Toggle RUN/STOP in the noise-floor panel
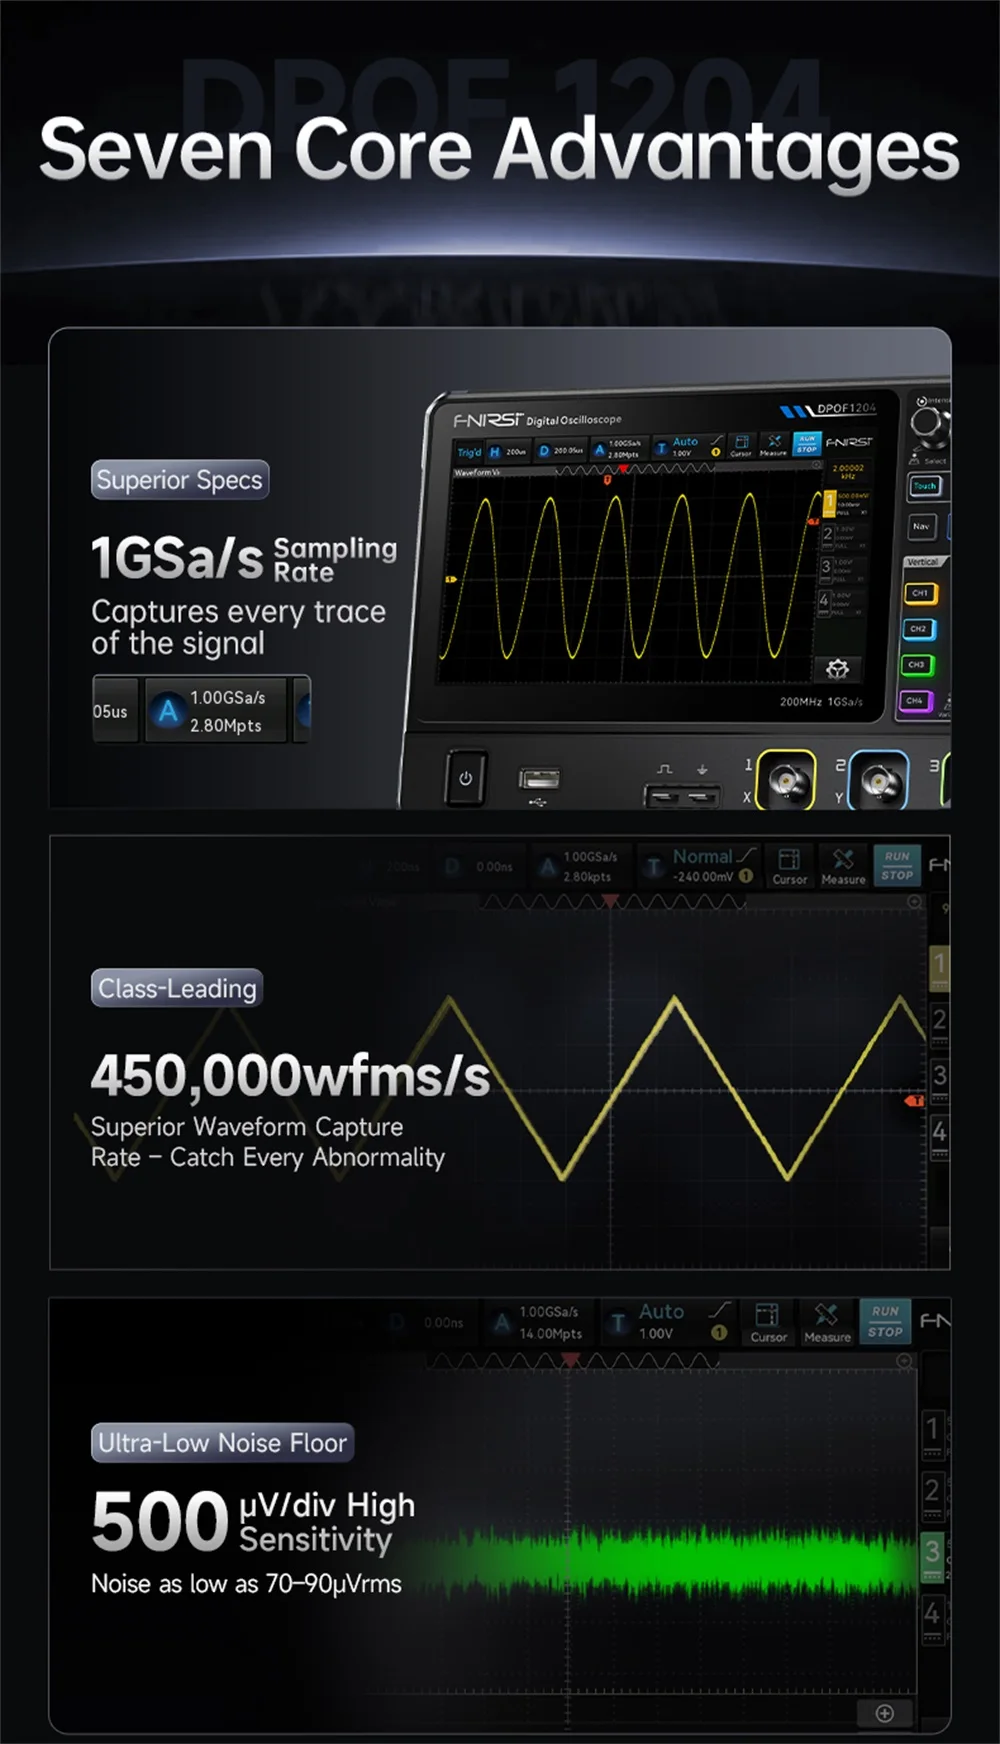 point(885,1322)
